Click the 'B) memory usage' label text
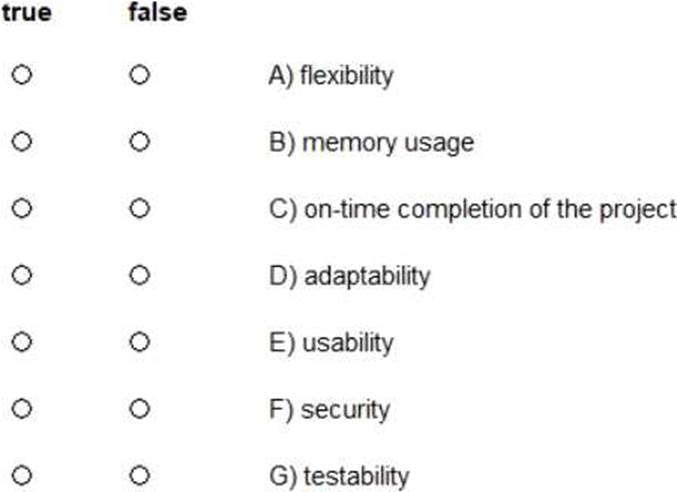Image resolution: width=677 pixels, height=492 pixels. 371,143
